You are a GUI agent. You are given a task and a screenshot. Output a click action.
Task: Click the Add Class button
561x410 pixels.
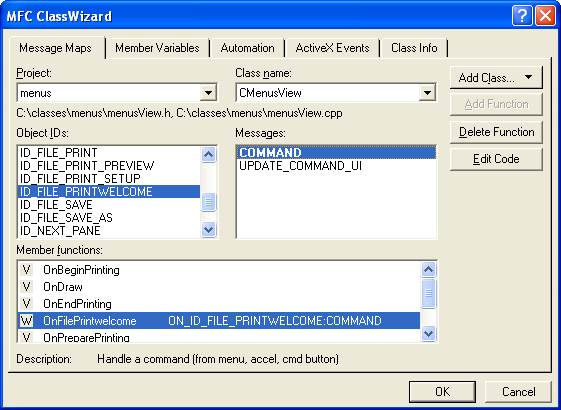[x=496, y=77]
